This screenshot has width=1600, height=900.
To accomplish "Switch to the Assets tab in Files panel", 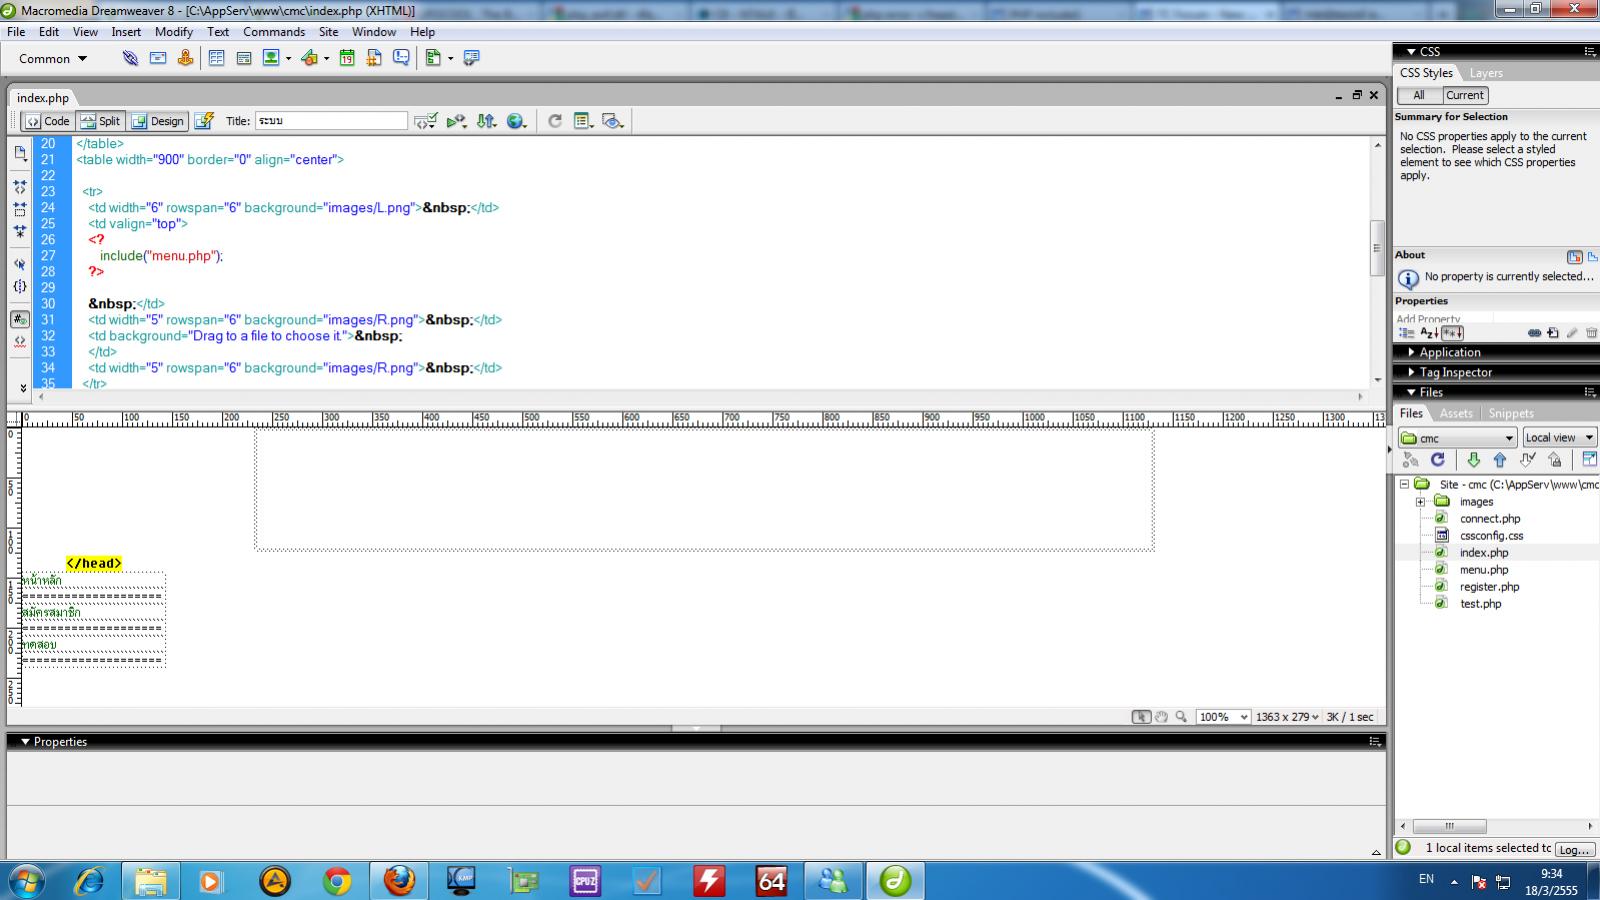I will click(1455, 413).
